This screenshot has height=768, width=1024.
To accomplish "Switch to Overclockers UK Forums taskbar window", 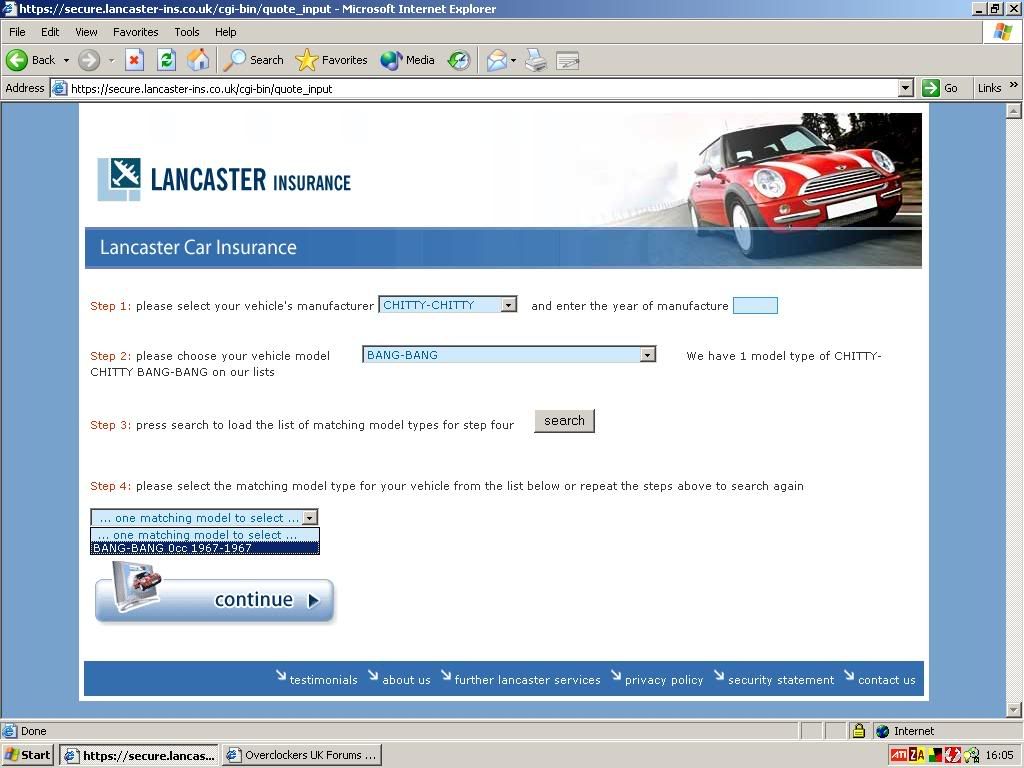I will (x=301, y=755).
